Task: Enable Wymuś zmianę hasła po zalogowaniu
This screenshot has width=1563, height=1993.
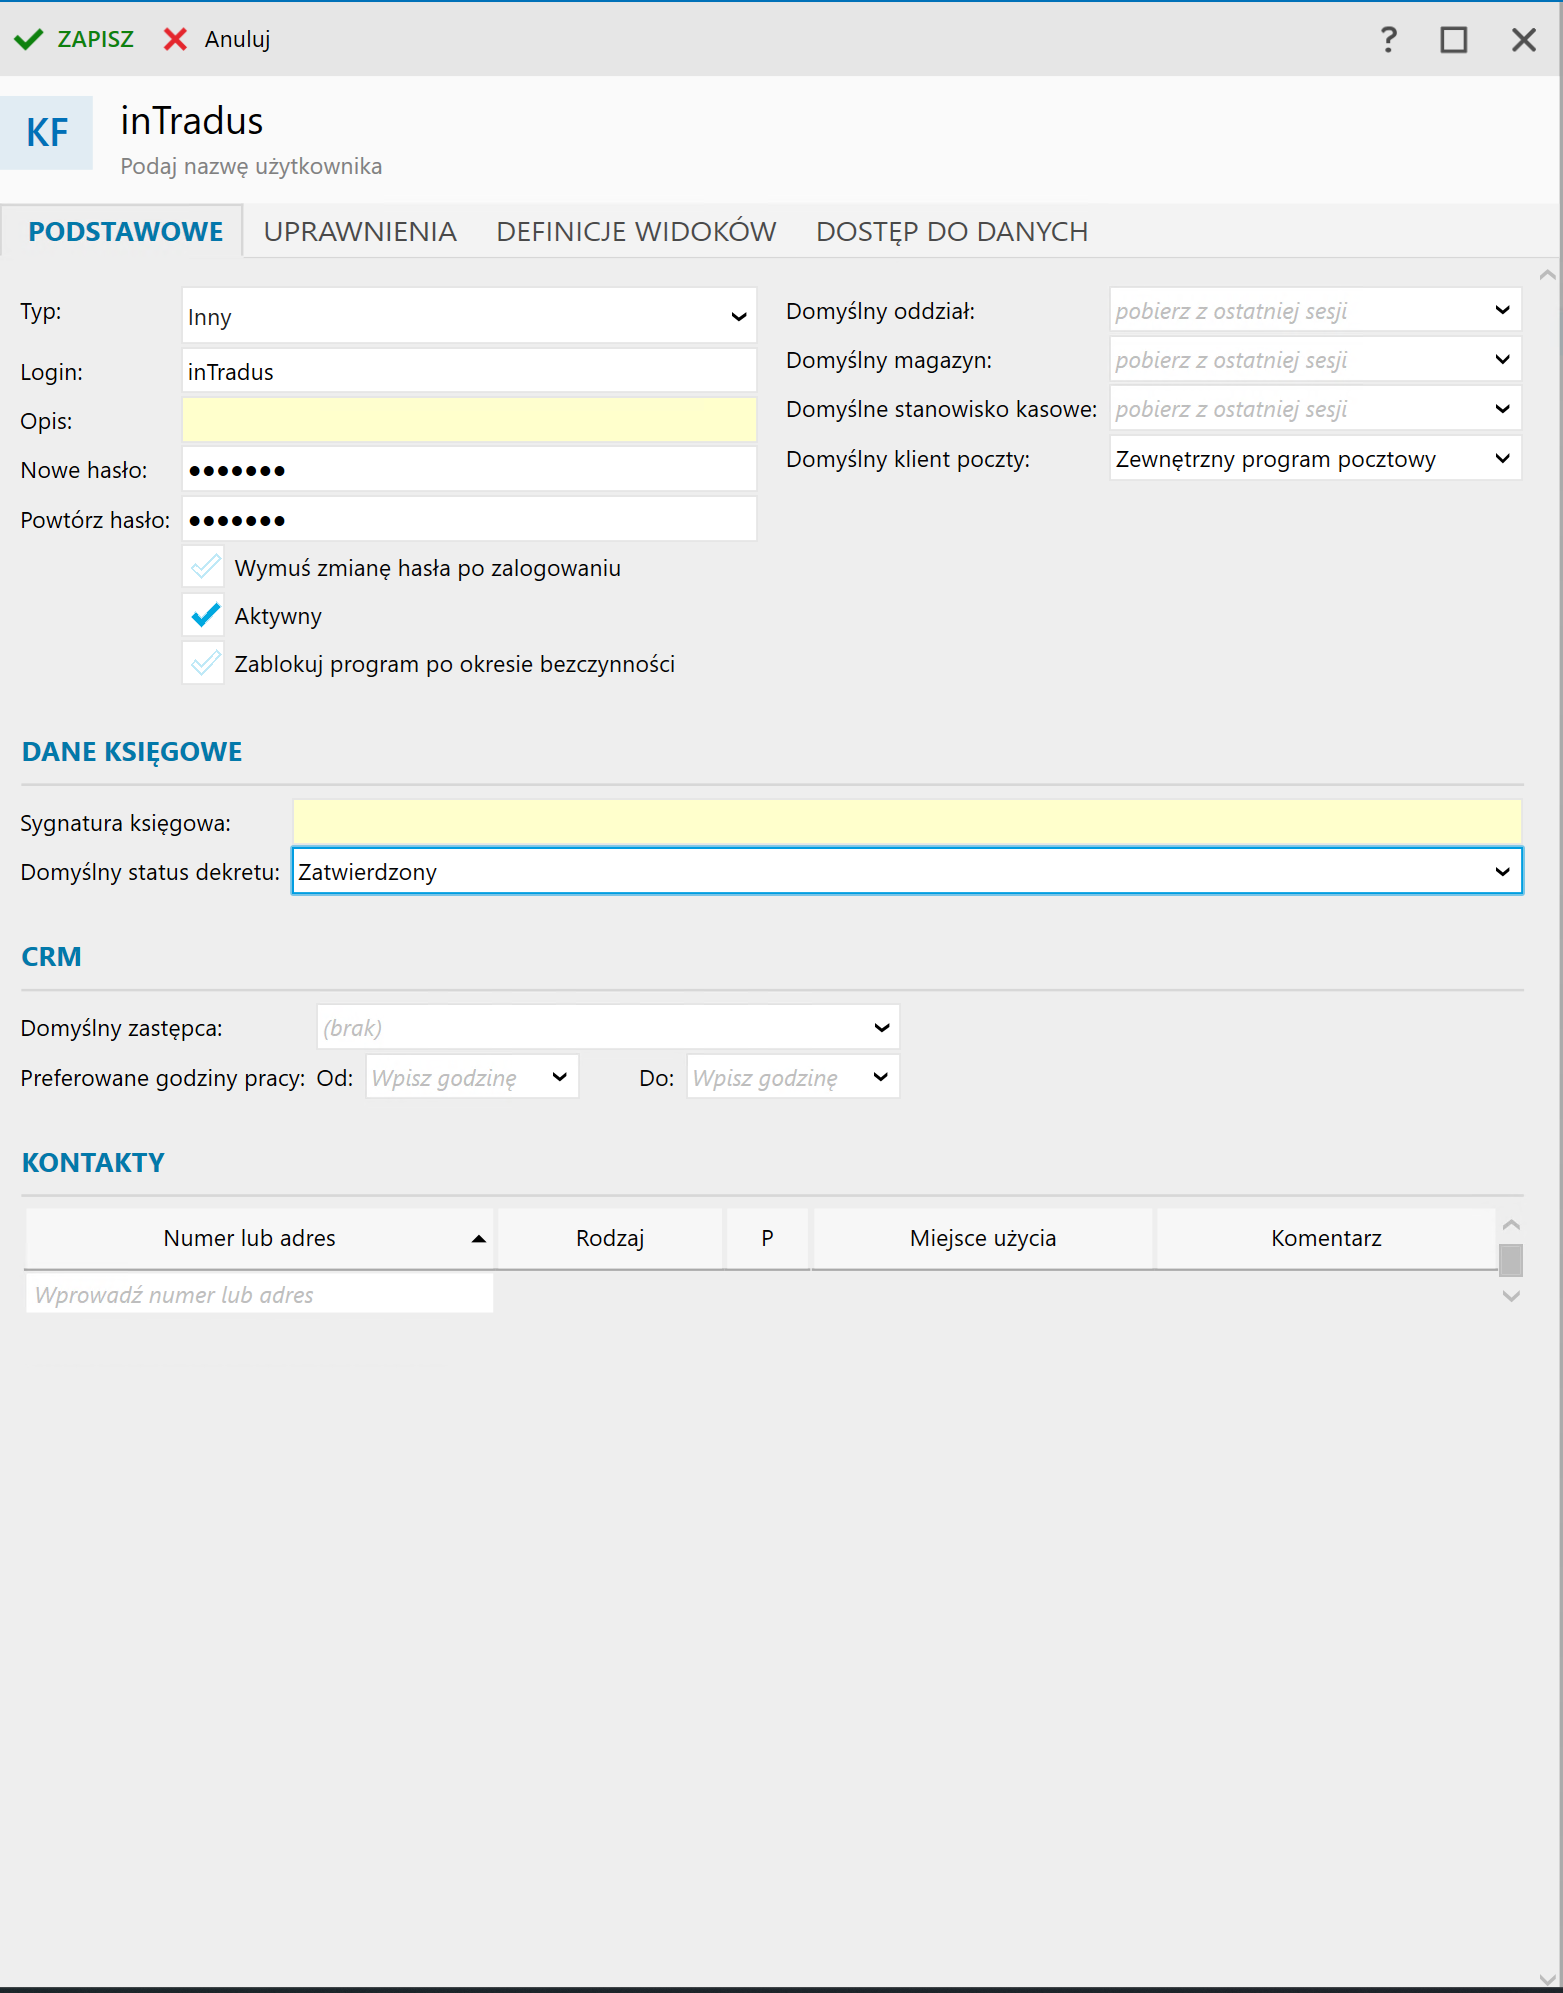Action: pyautogui.click(x=205, y=568)
